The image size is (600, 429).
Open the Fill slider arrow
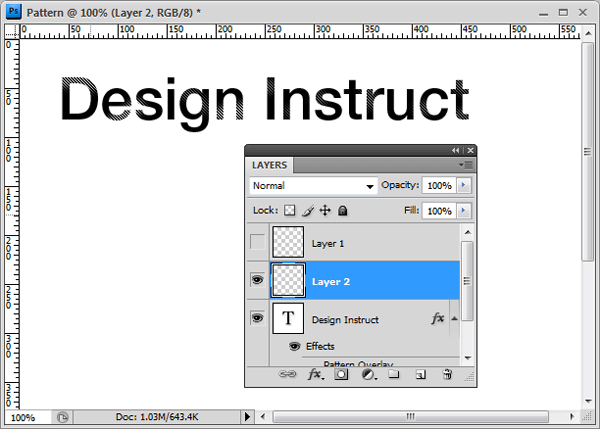coord(464,210)
